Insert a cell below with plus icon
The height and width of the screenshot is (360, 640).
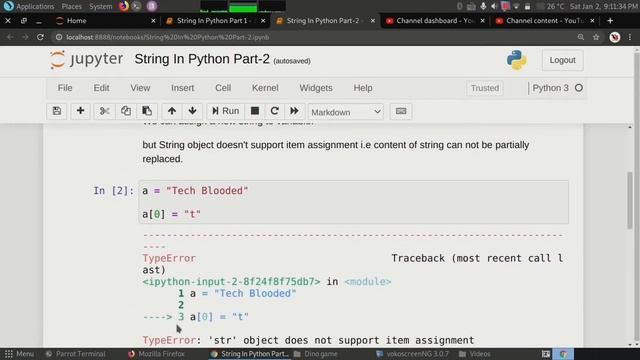[80, 111]
